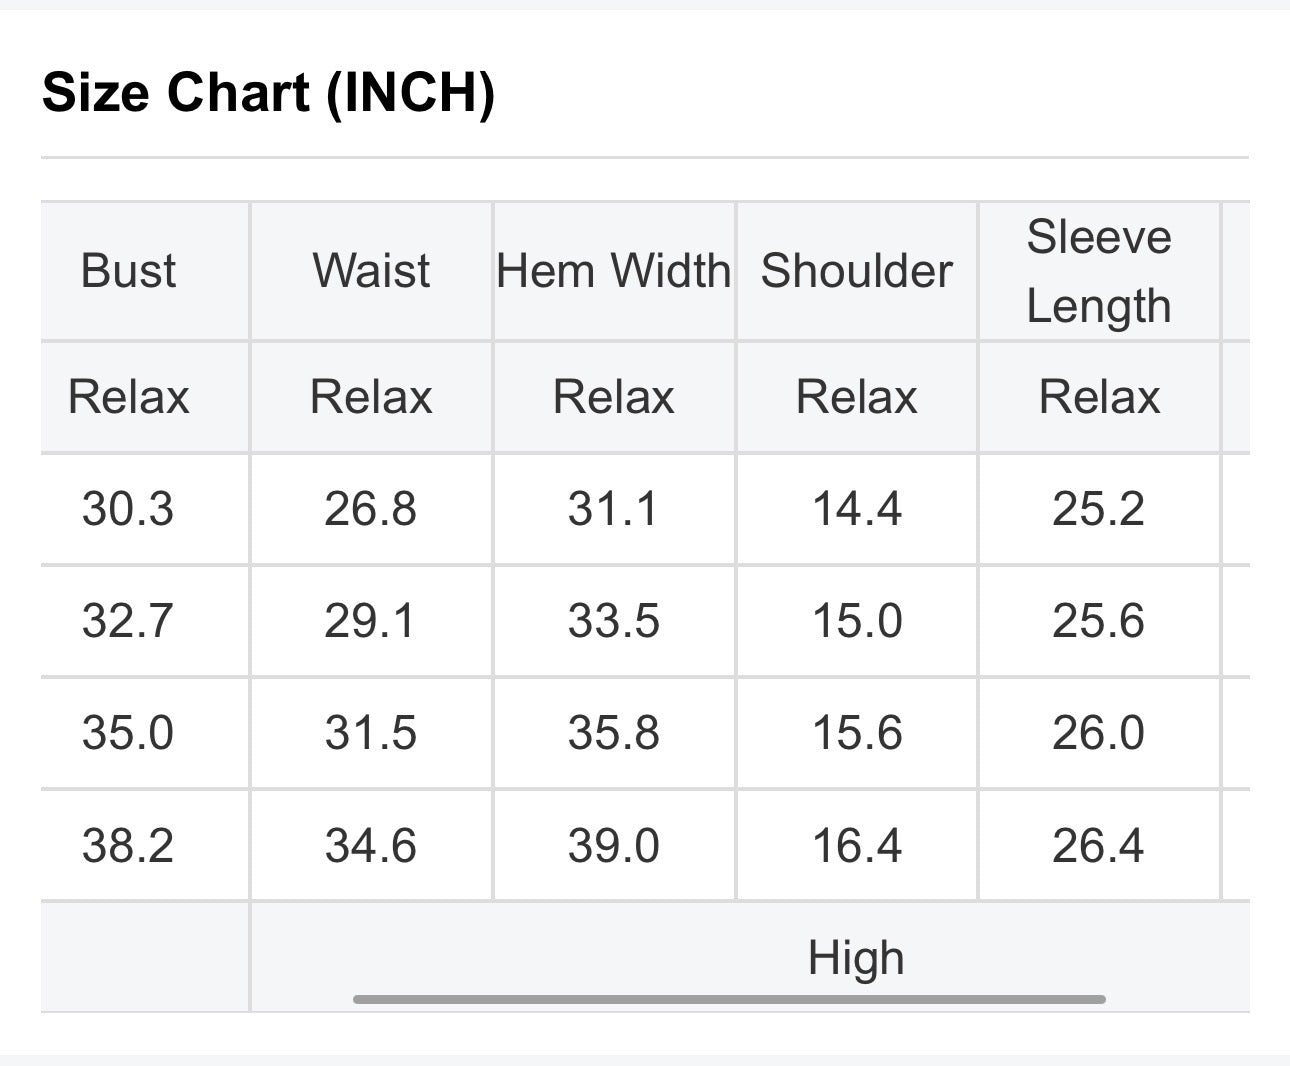The image size is (1290, 1066).
Task: Click shoulder value 16.4
Action: point(857,846)
